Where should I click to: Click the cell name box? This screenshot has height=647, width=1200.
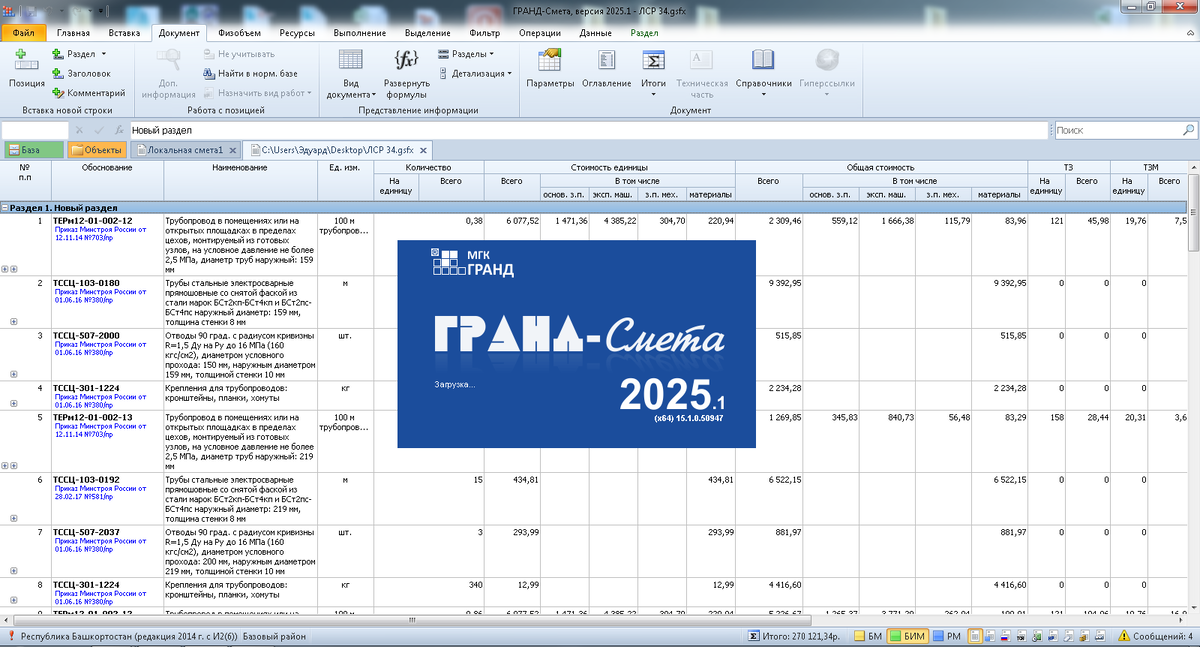click(x=34, y=130)
